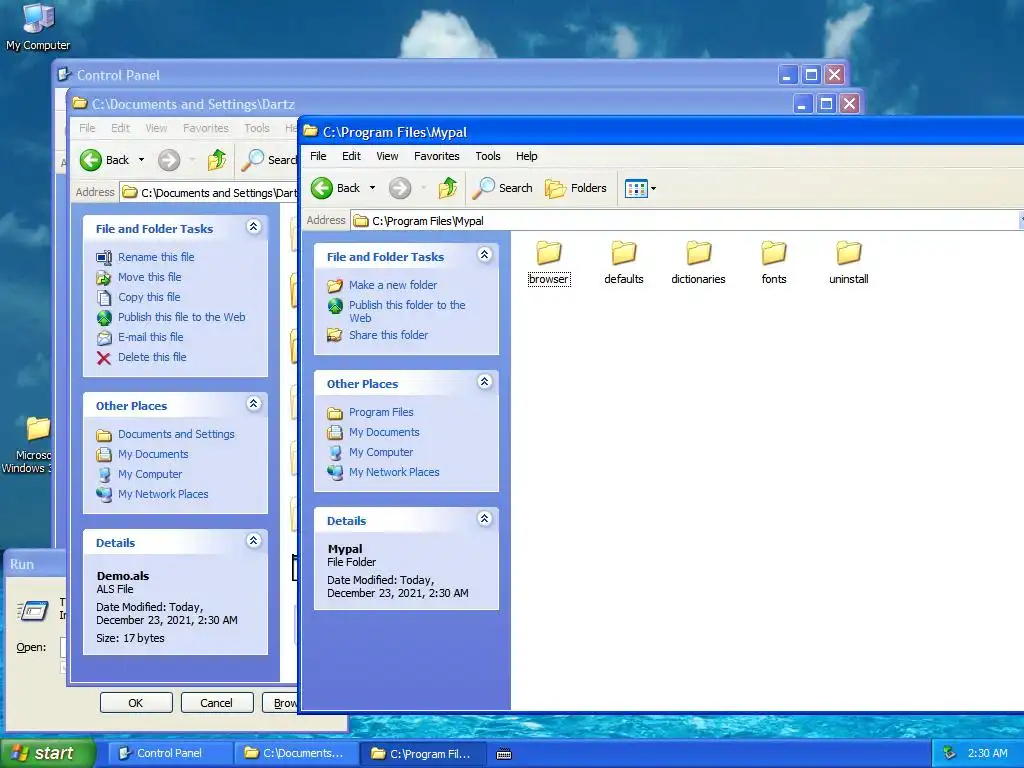Open the uninstall folder
This screenshot has height=768, width=1024.
[x=848, y=262]
